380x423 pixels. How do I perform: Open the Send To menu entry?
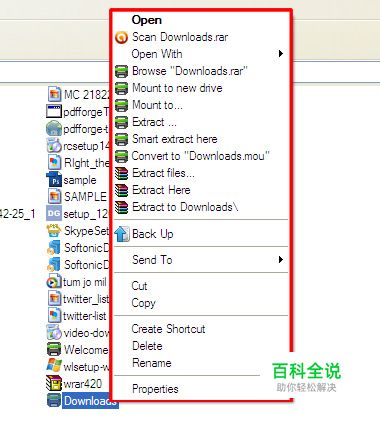(x=152, y=259)
